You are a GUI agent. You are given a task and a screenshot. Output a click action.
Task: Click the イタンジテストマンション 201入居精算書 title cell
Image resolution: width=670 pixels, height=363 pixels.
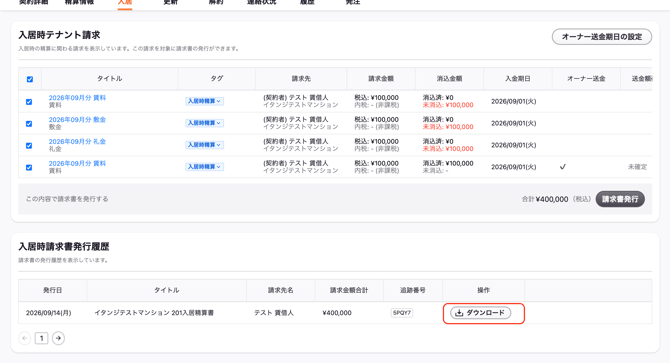(154, 313)
